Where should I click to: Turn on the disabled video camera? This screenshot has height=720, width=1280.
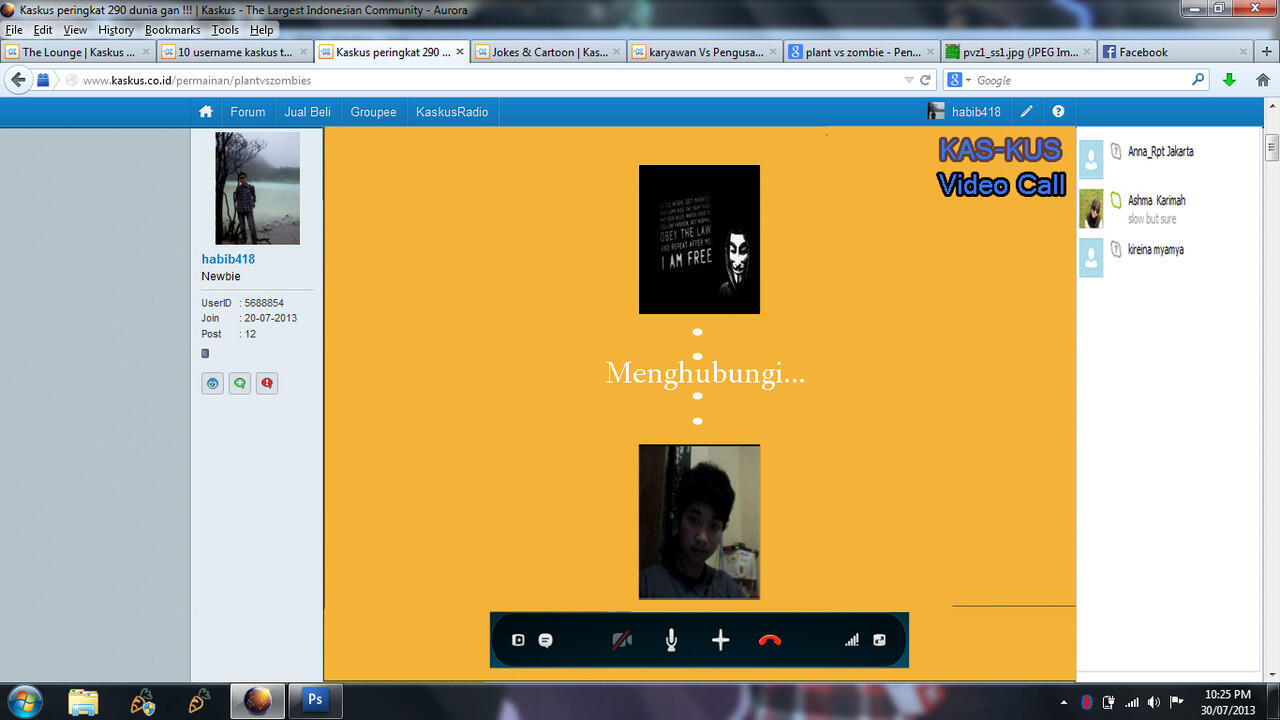(622, 640)
